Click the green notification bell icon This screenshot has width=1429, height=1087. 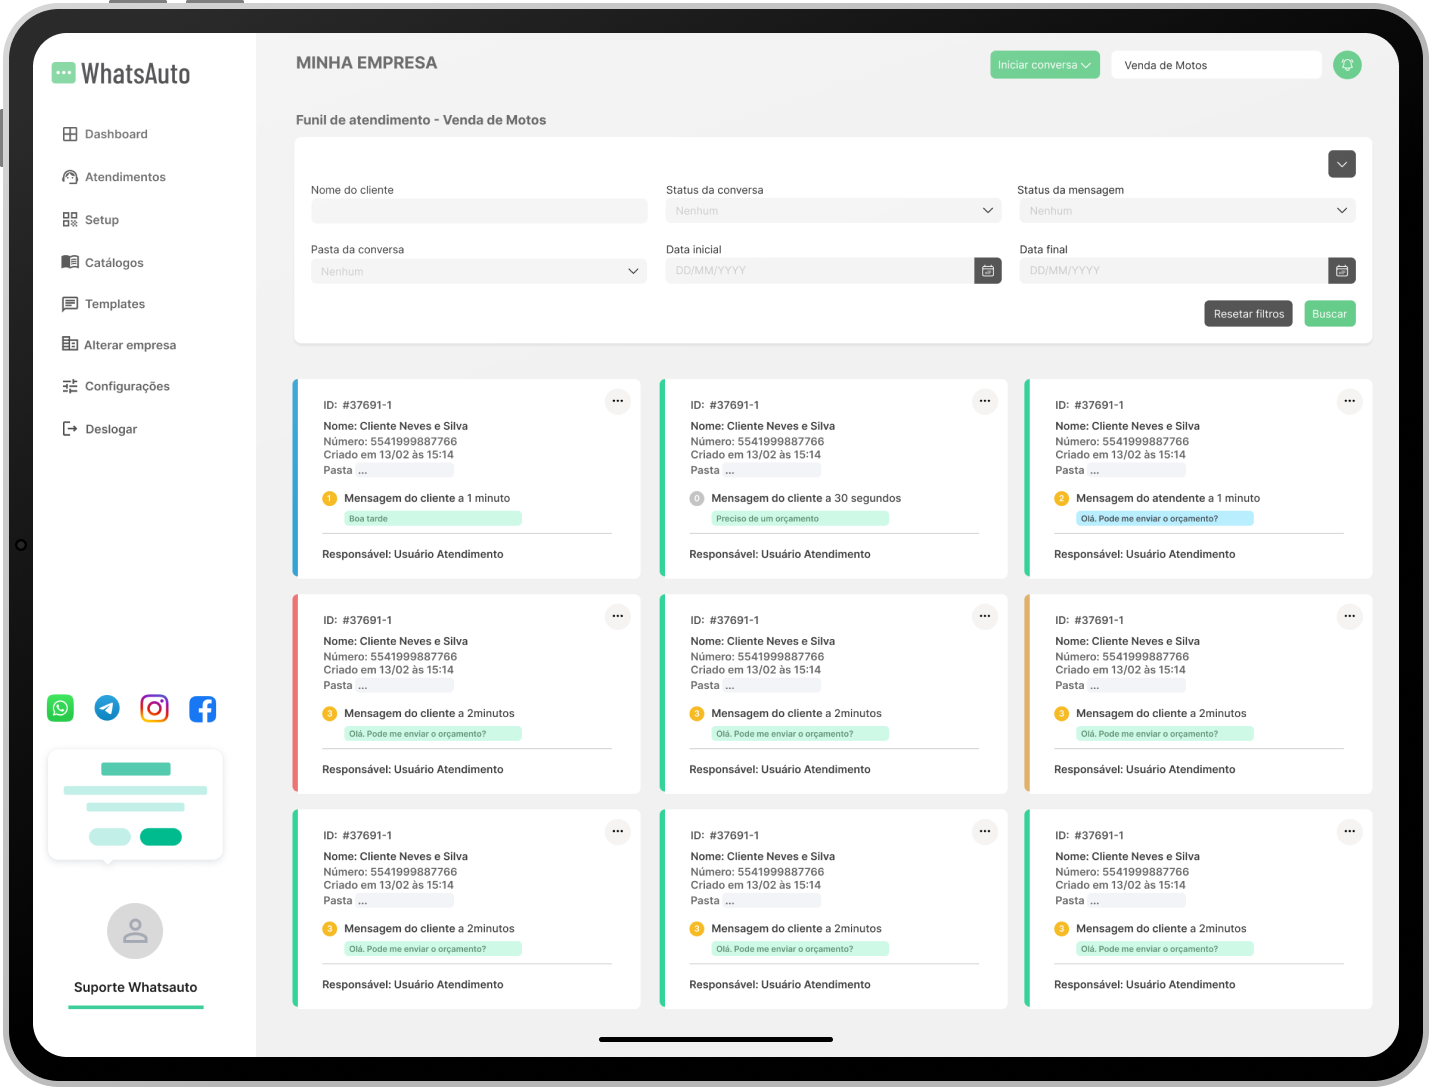1347,65
